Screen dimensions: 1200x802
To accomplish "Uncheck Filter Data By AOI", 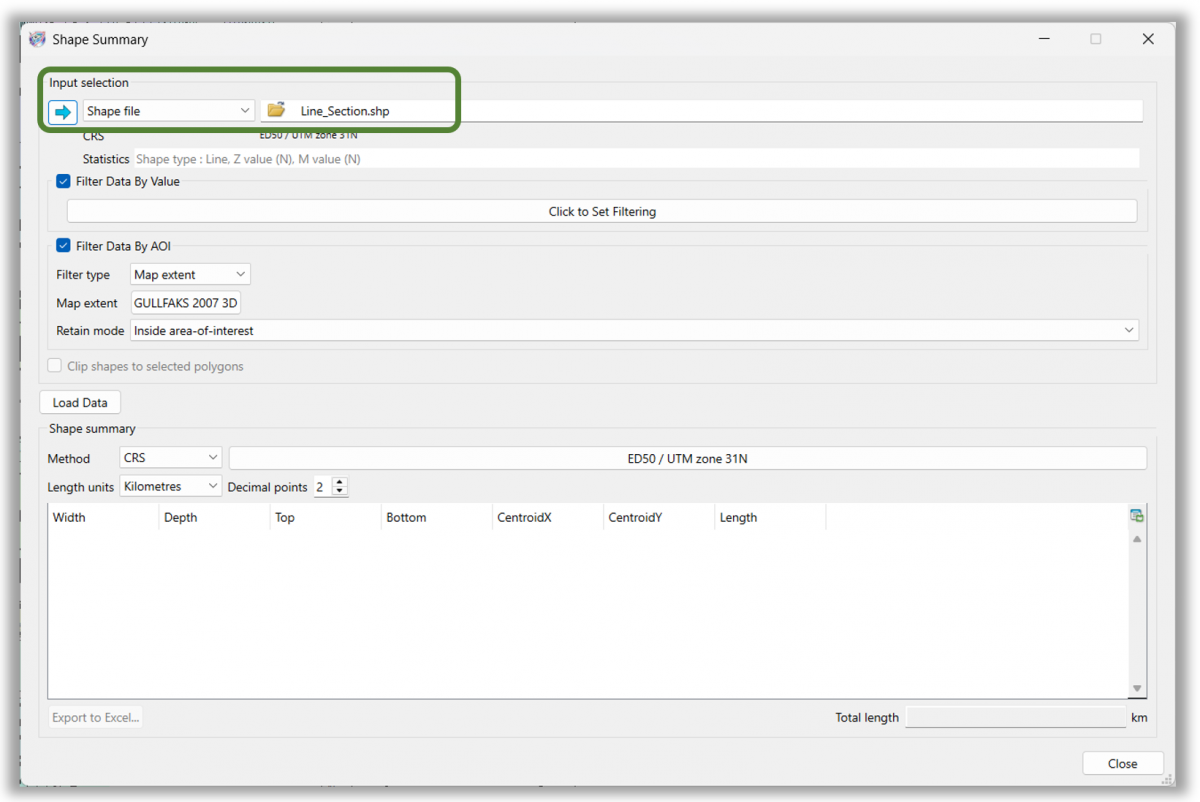I will coord(62,245).
